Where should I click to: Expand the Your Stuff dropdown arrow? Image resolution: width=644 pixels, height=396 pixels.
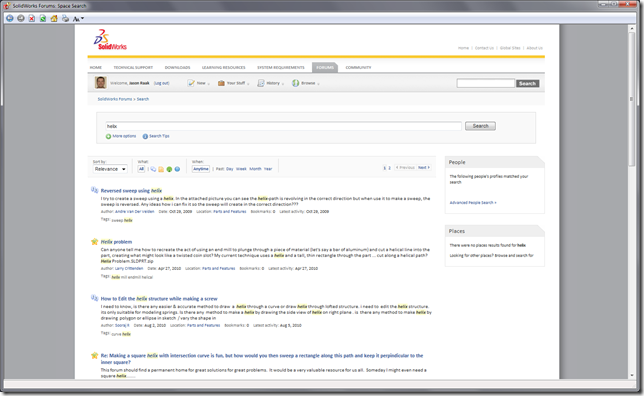point(248,84)
